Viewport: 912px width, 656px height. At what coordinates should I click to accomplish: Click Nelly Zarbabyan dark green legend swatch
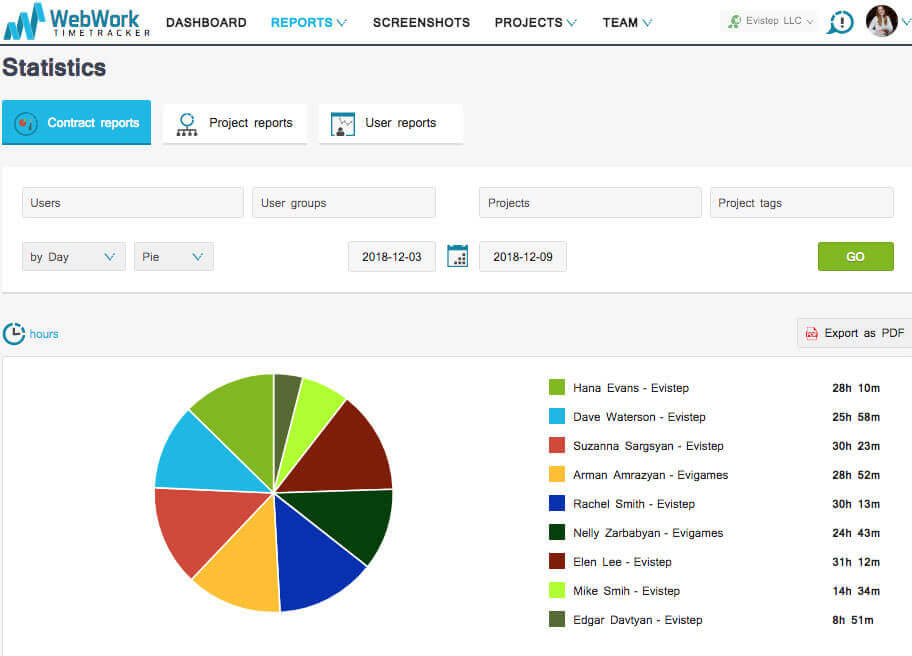[557, 532]
